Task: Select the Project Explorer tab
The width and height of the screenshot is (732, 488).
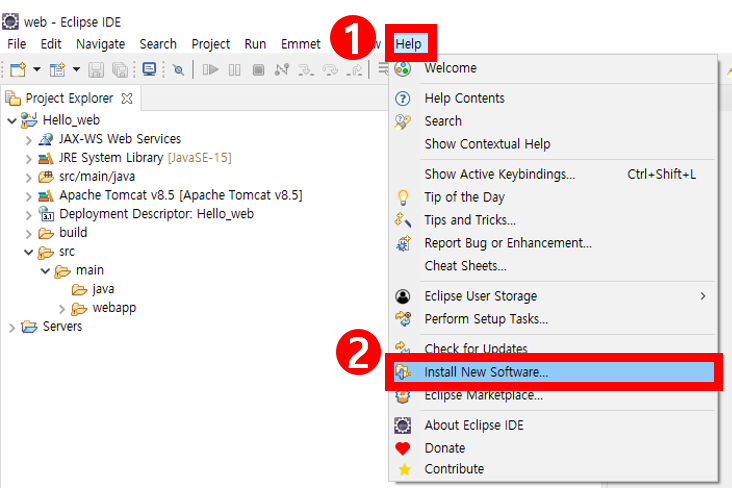Action: pyautogui.click(x=69, y=98)
